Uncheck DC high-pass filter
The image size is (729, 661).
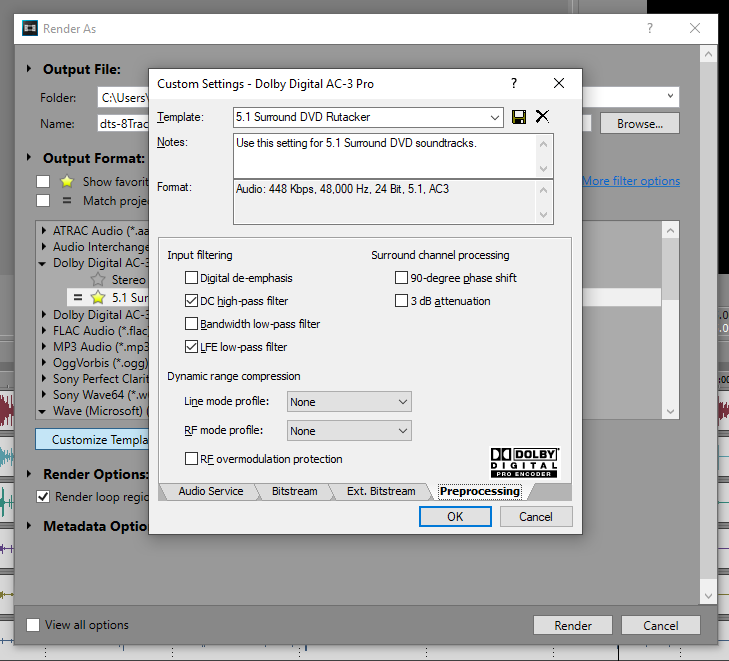(191, 301)
